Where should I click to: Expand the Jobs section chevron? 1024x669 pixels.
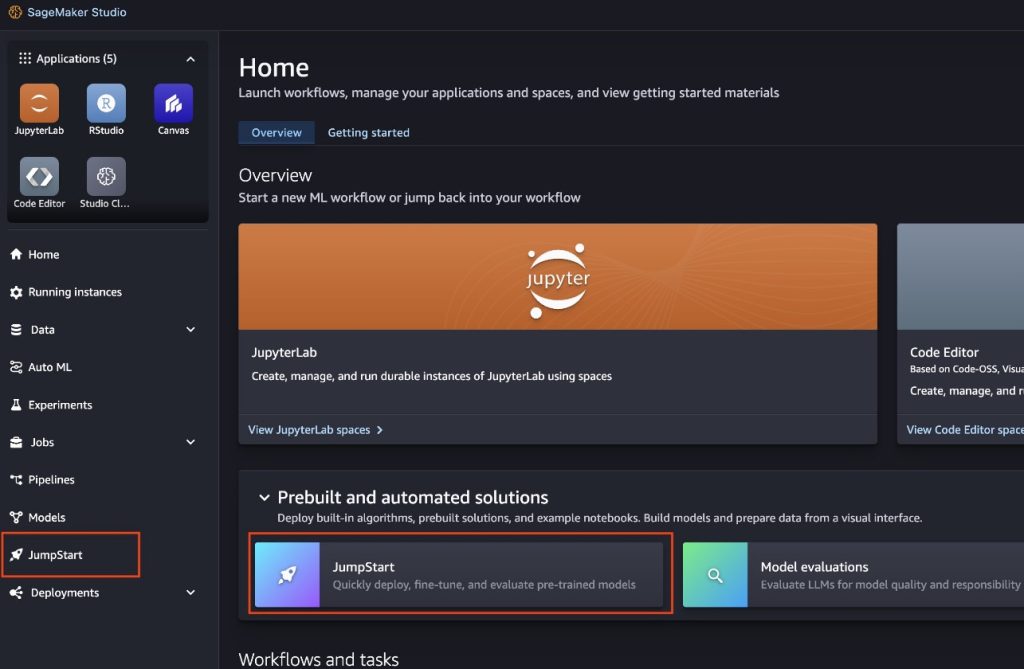(x=190, y=442)
